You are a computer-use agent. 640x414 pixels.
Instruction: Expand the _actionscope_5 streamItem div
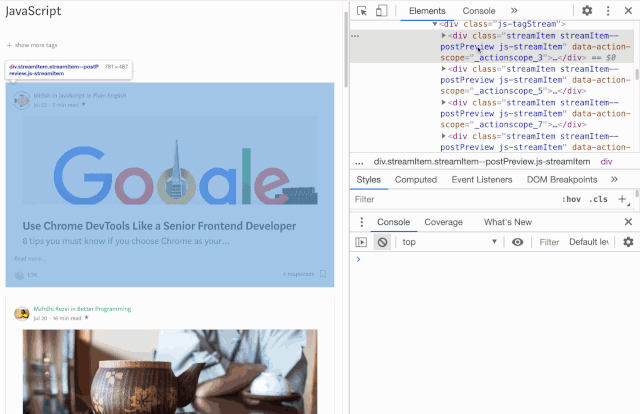pyautogui.click(x=443, y=69)
